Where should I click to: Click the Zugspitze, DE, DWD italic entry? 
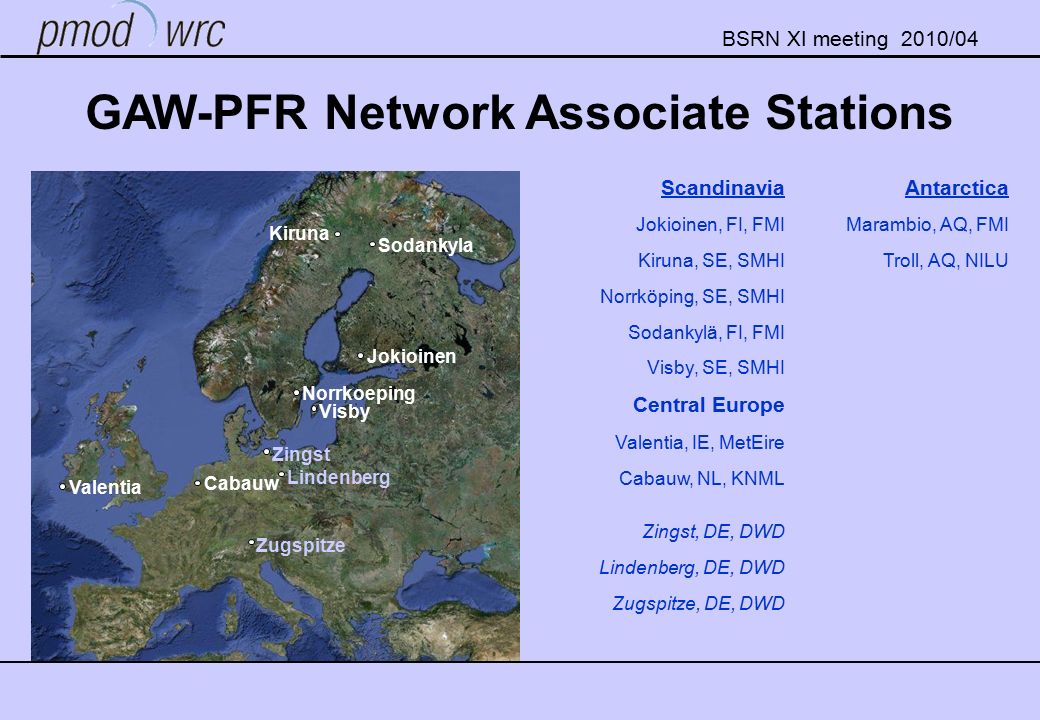(x=698, y=603)
